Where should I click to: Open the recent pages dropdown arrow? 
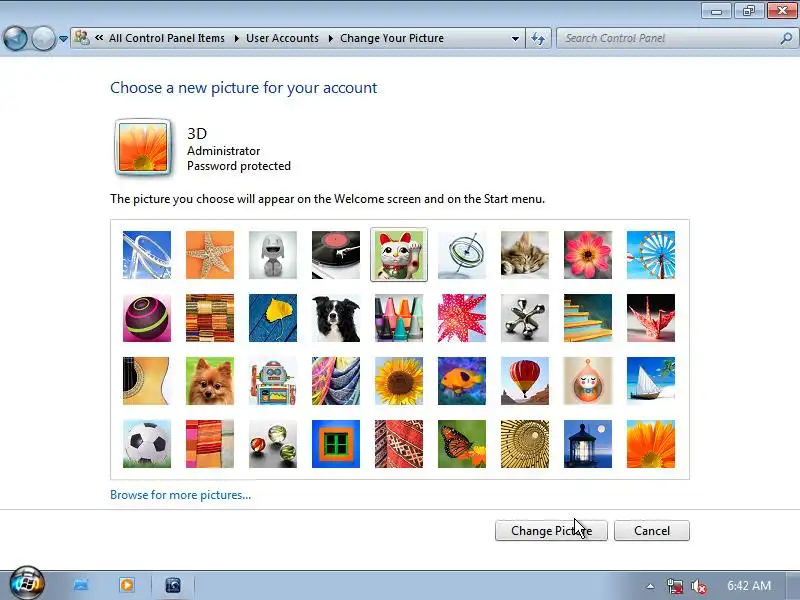tap(63, 39)
